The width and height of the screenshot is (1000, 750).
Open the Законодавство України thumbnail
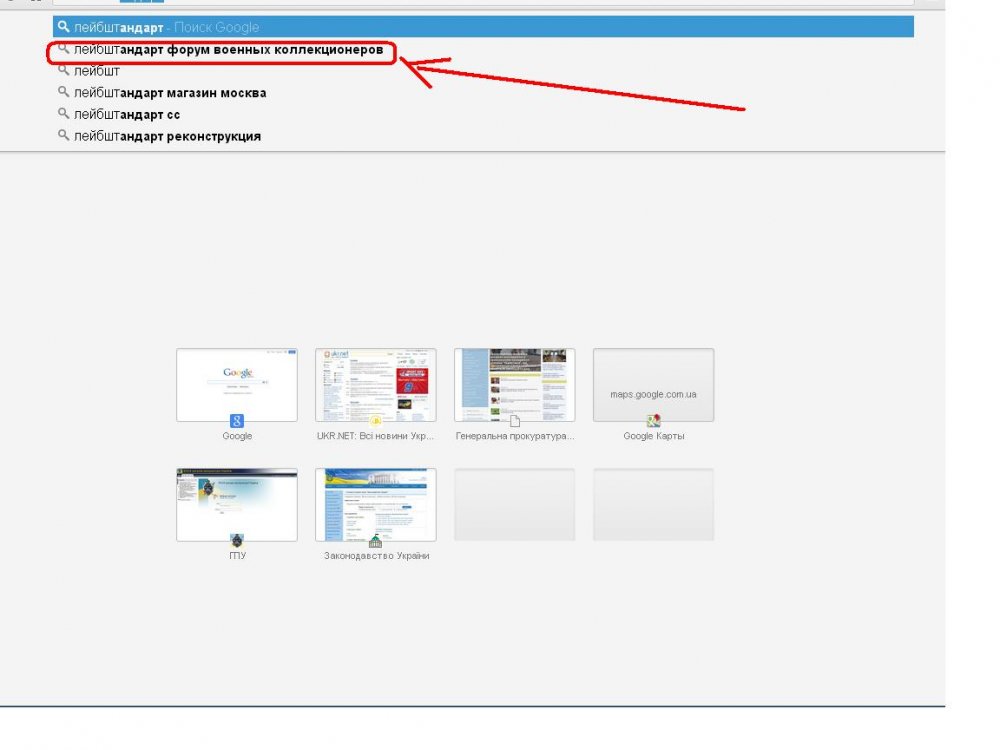click(x=376, y=504)
